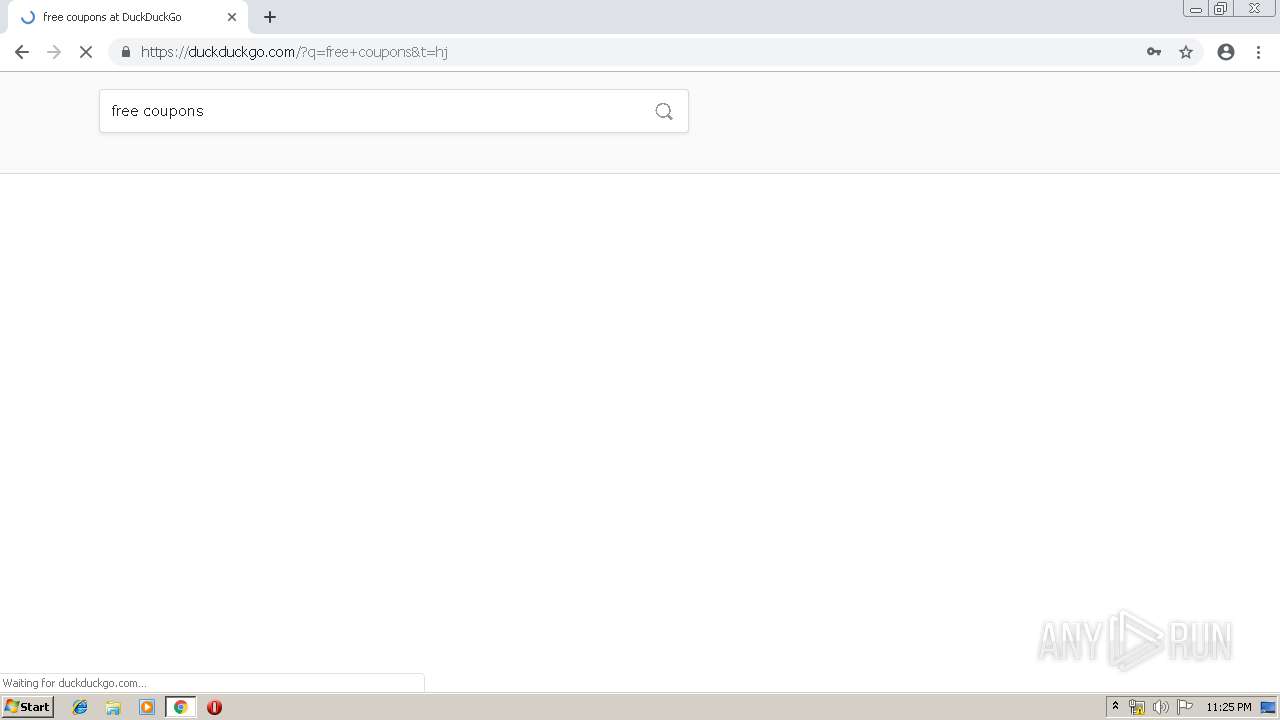Open a new browser tab
Viewport: 1280px width, 720px height.
point(270,17)
